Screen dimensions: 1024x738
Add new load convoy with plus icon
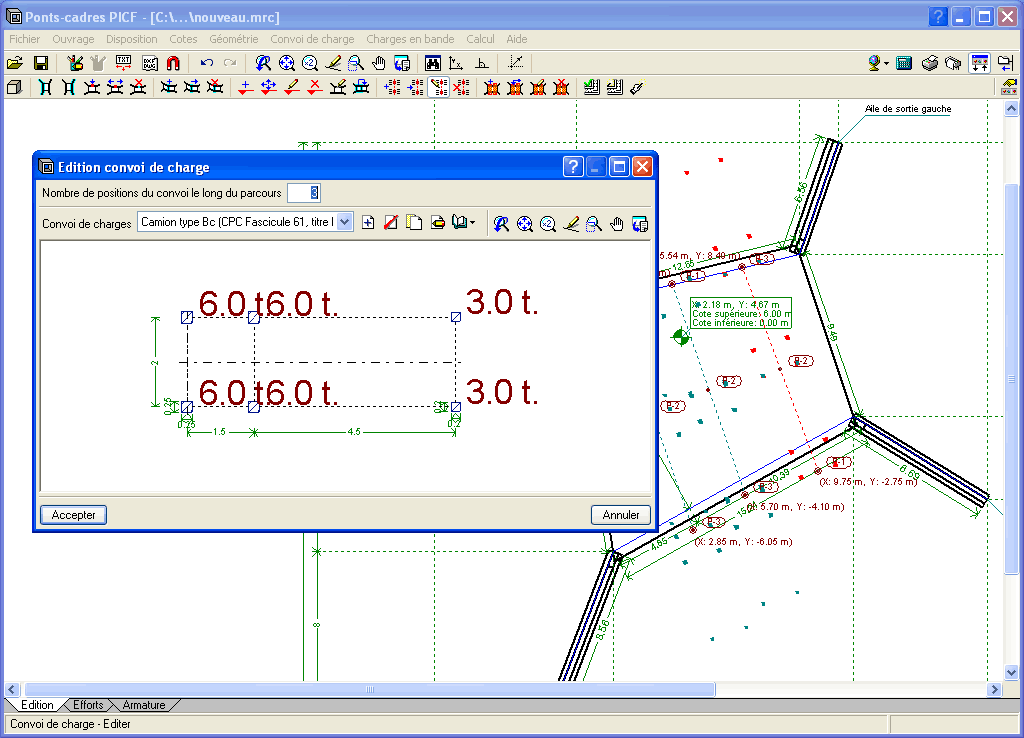tap(368, 223)
